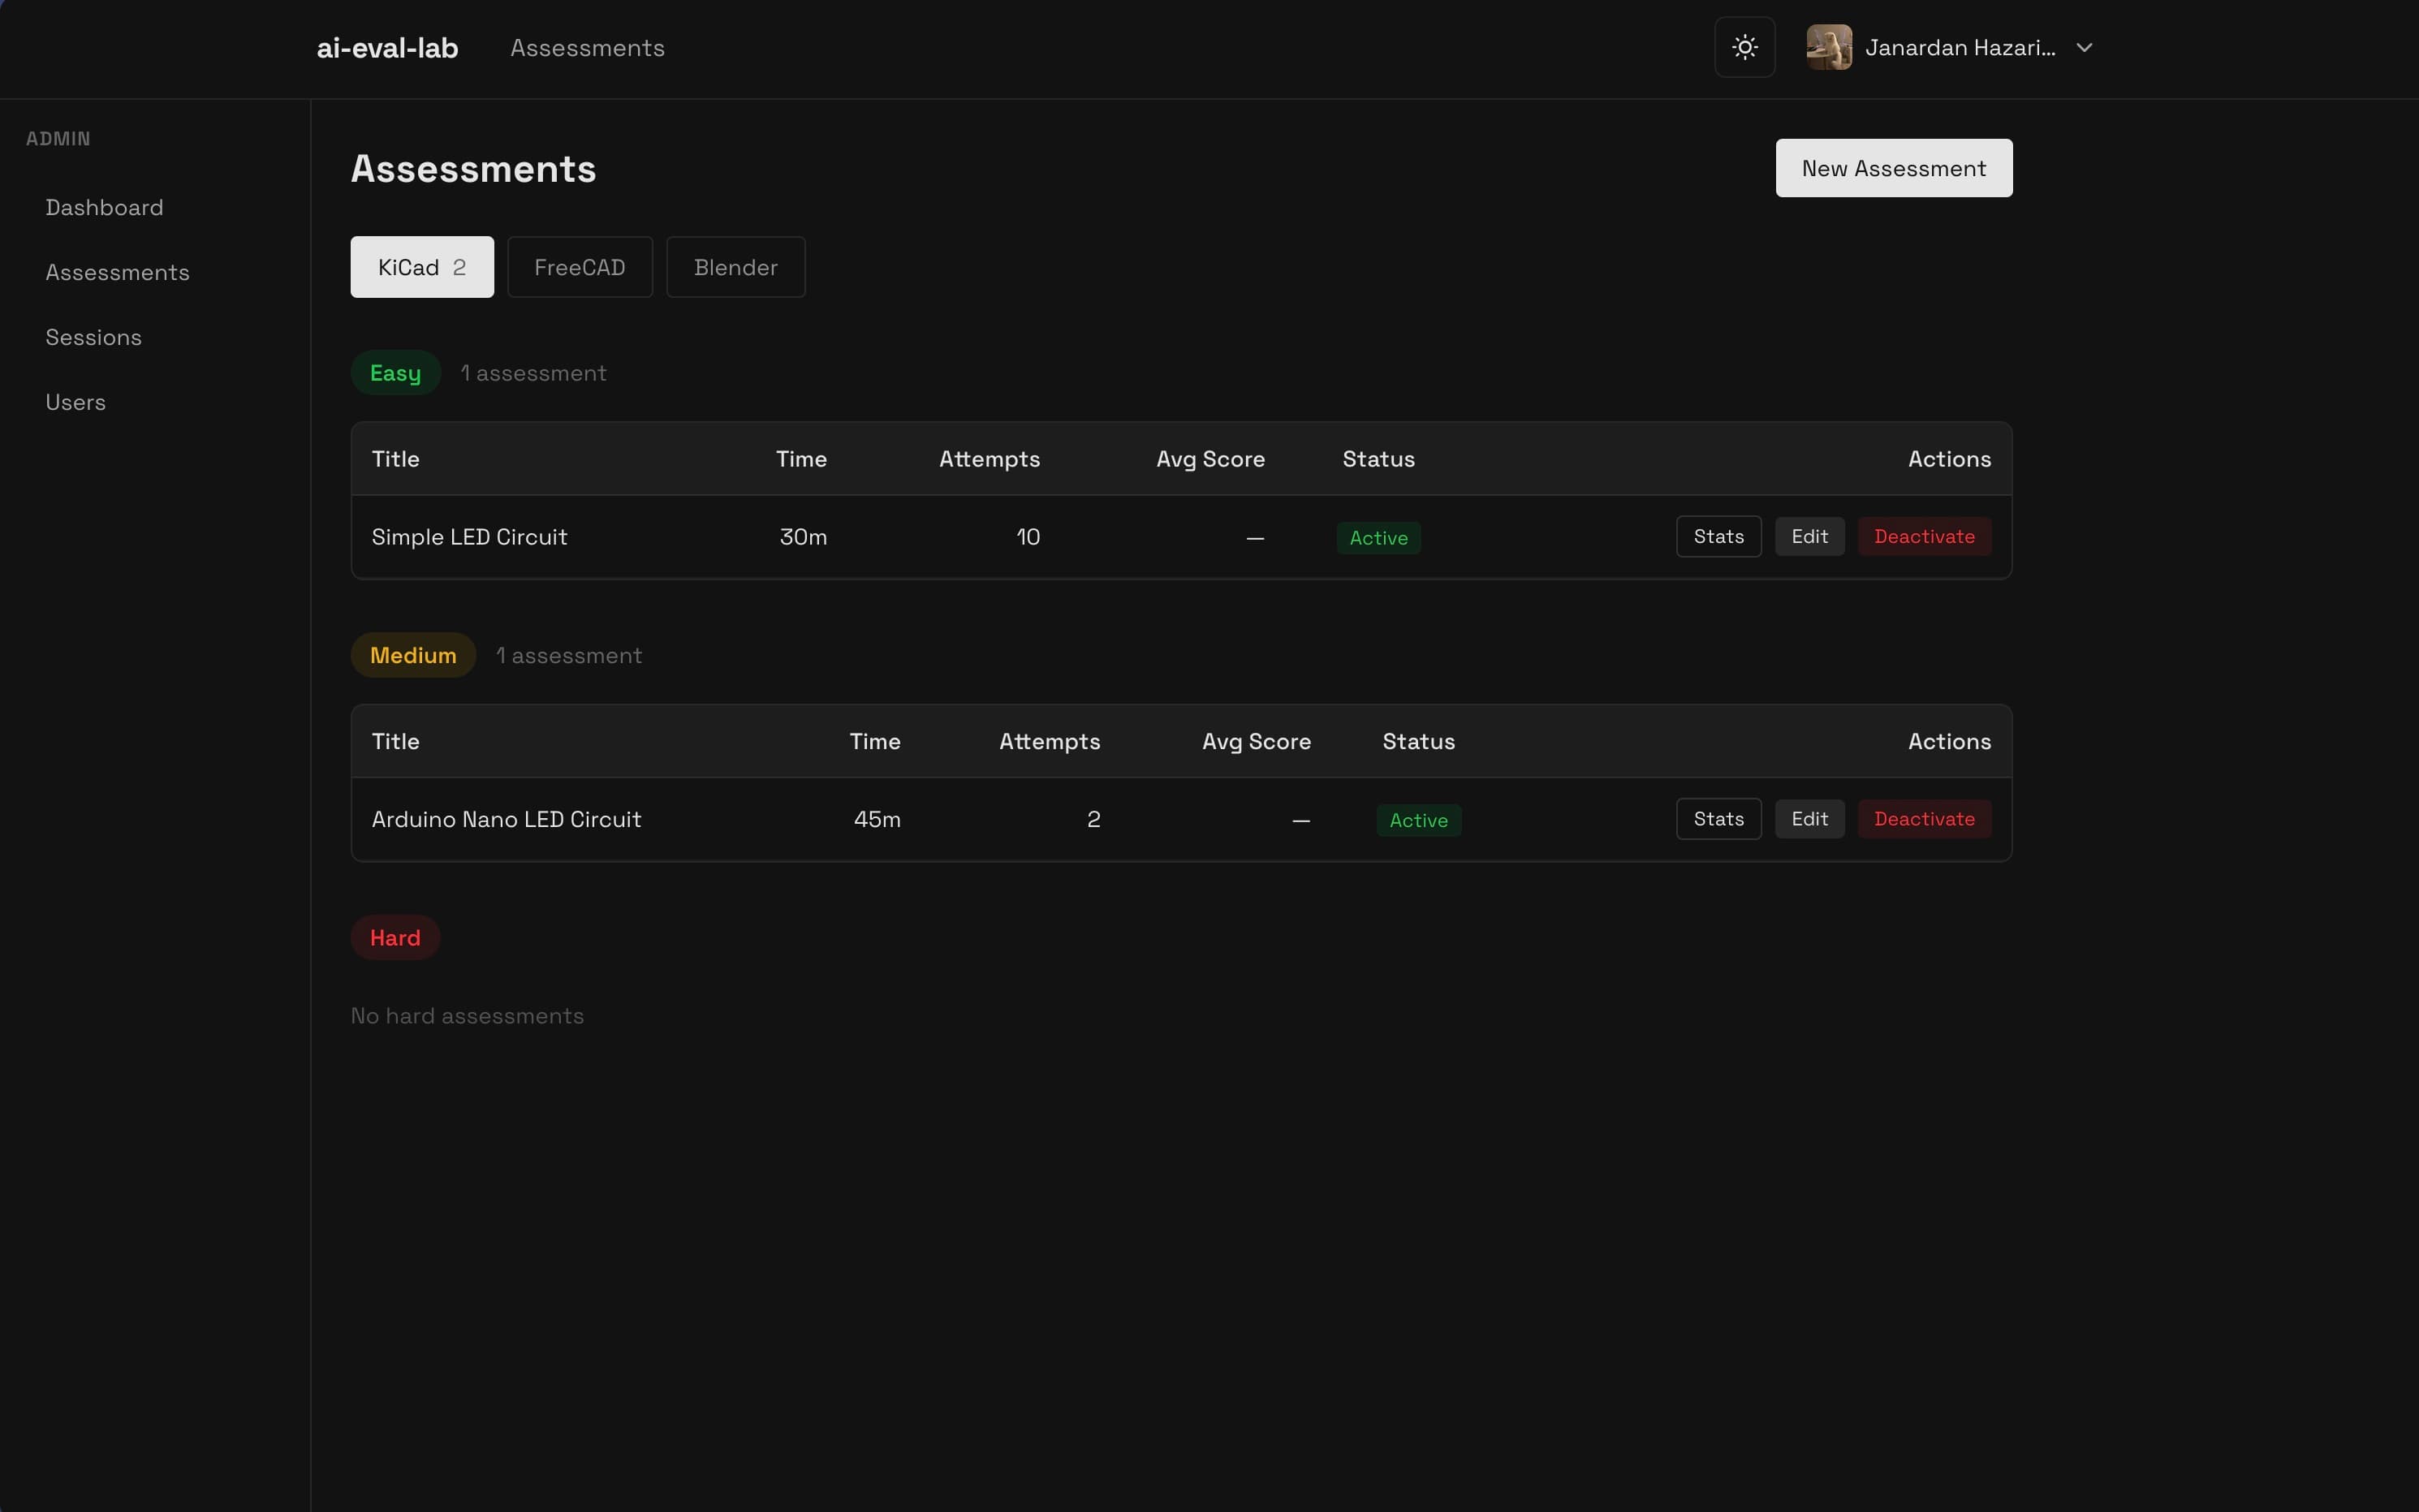Open Assessments in the admin sidebar

(x=117, y=272)
